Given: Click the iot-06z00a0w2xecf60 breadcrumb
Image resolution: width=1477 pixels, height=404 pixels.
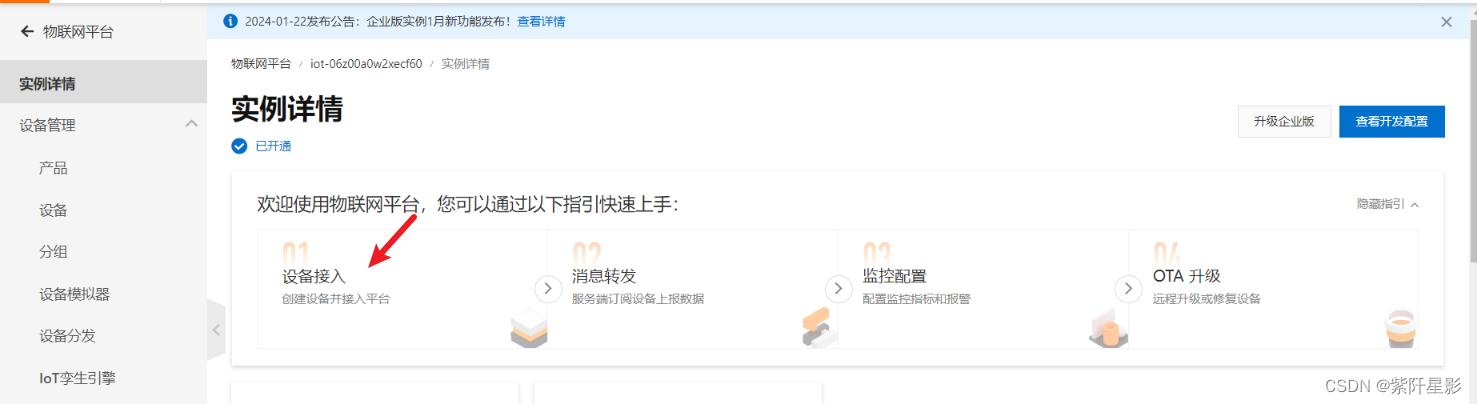Looking at the screenshot, I should pos(366,64).
